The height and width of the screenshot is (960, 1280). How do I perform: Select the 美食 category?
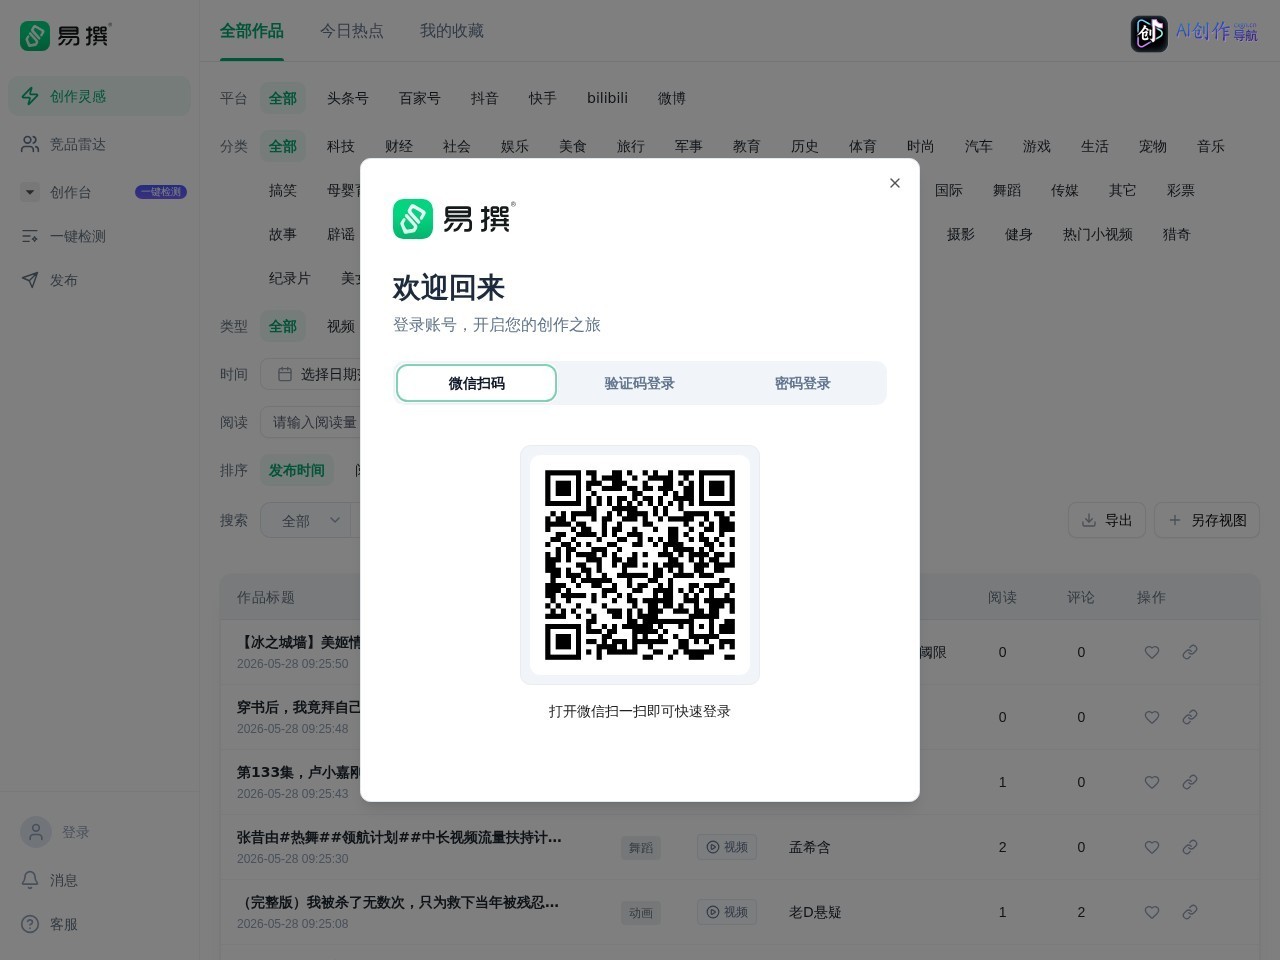coord(573,146)
